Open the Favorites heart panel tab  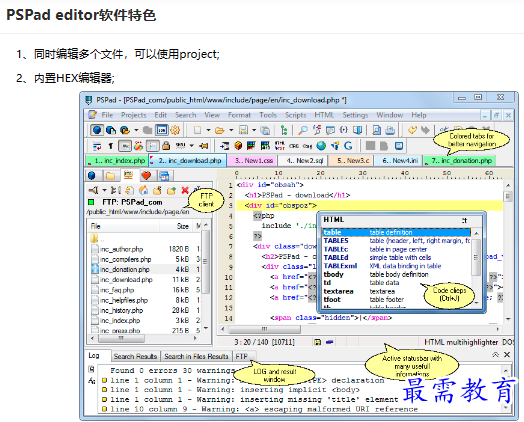click(146, 175)
